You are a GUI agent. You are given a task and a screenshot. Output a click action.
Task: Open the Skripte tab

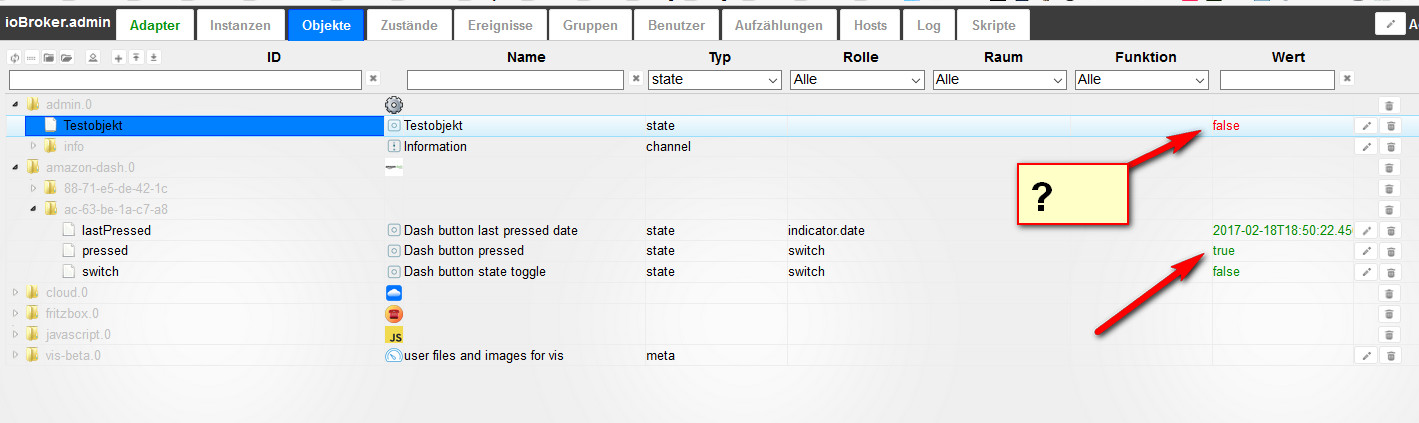[993, 25]
